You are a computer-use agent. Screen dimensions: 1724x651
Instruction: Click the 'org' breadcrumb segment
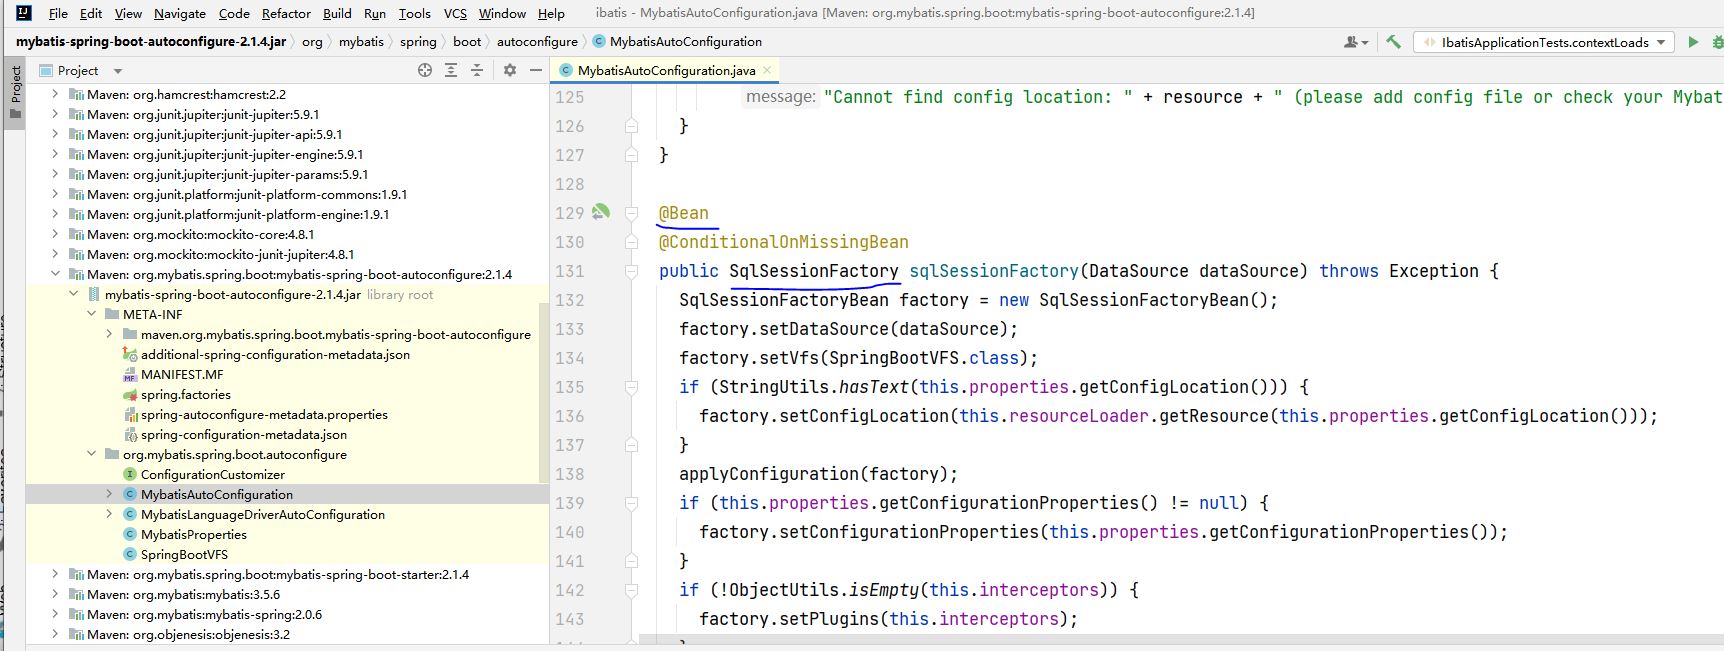tap(312, 41)
